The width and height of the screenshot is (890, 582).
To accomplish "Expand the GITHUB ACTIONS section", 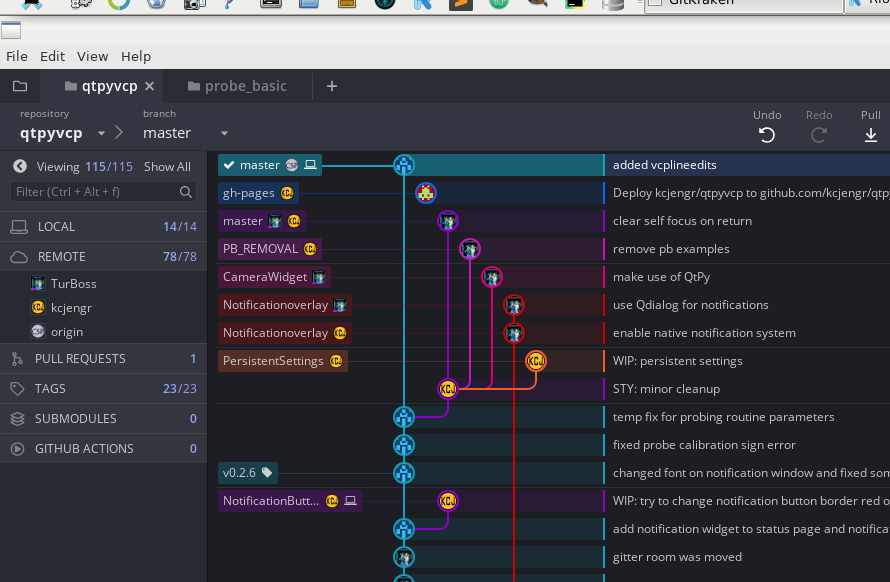I will (x=103, y=449).
